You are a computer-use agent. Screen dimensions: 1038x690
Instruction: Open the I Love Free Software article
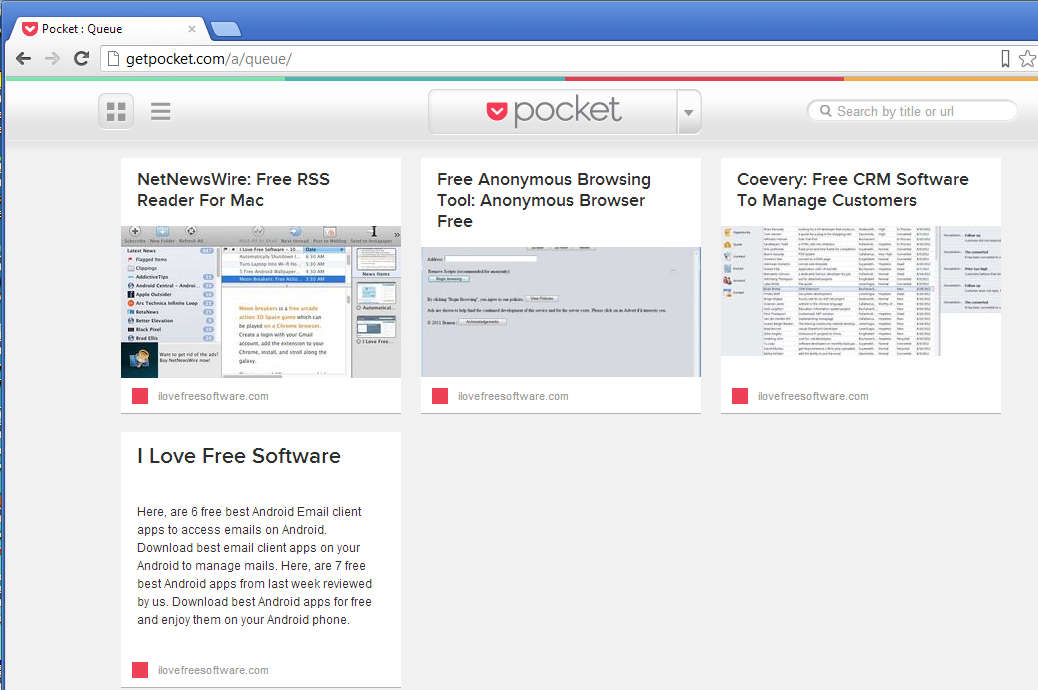pos(238,456)
